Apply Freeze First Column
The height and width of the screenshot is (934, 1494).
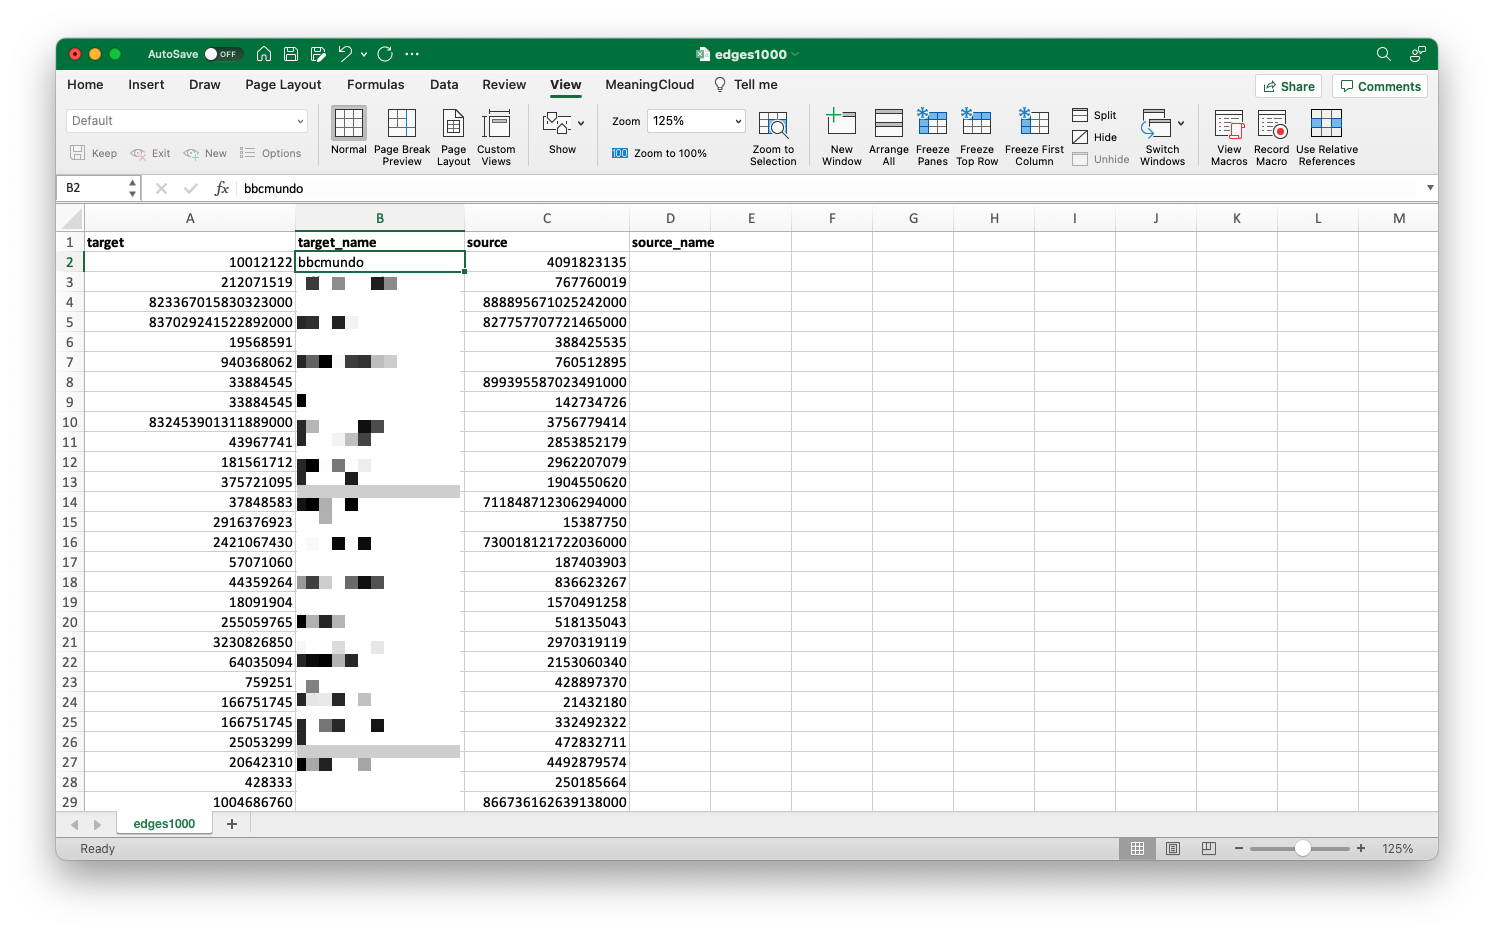[1032, 136]
